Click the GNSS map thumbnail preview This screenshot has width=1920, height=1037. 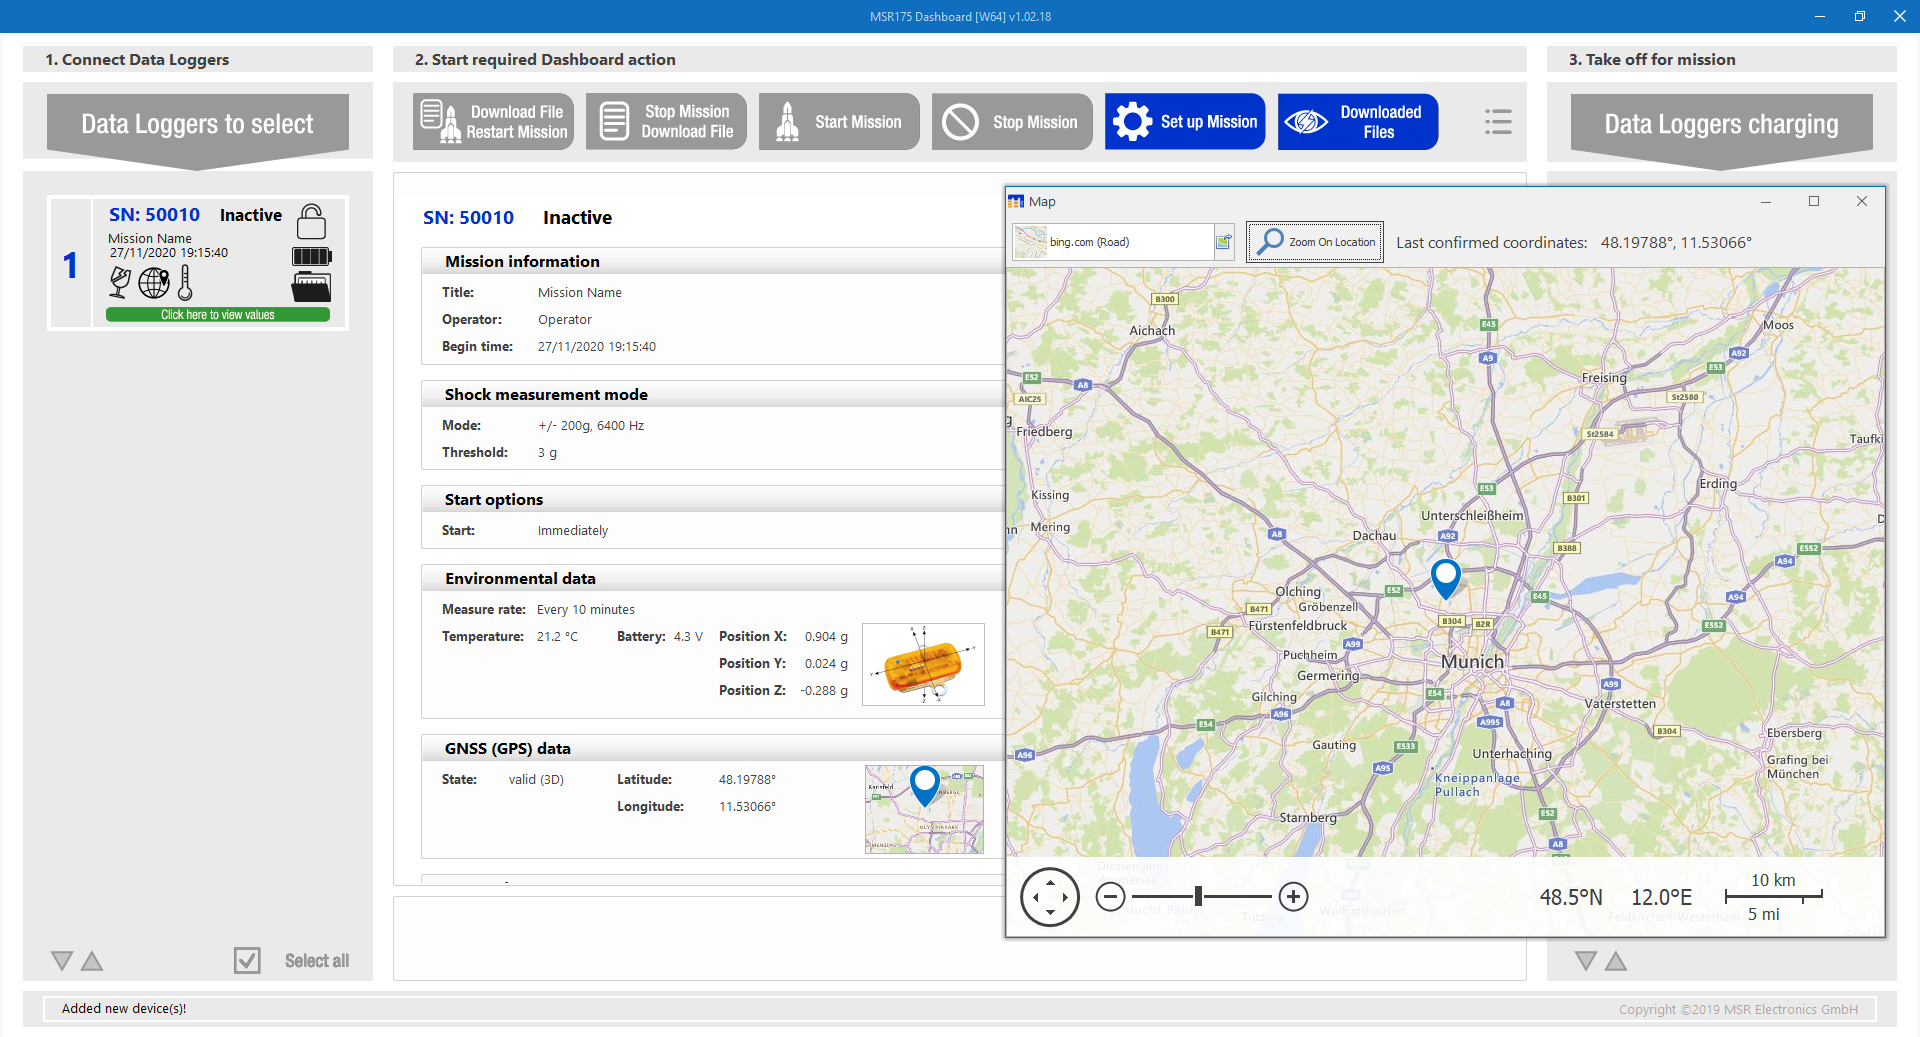tap(924, 809)
